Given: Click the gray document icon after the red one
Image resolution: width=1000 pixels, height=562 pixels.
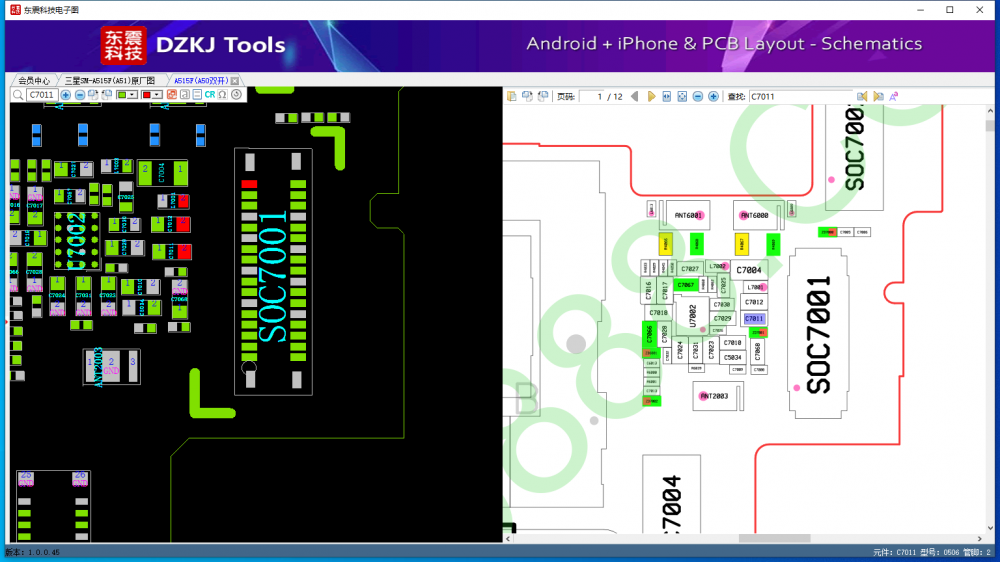Looking at the screenshot, I should click(184, 95).
